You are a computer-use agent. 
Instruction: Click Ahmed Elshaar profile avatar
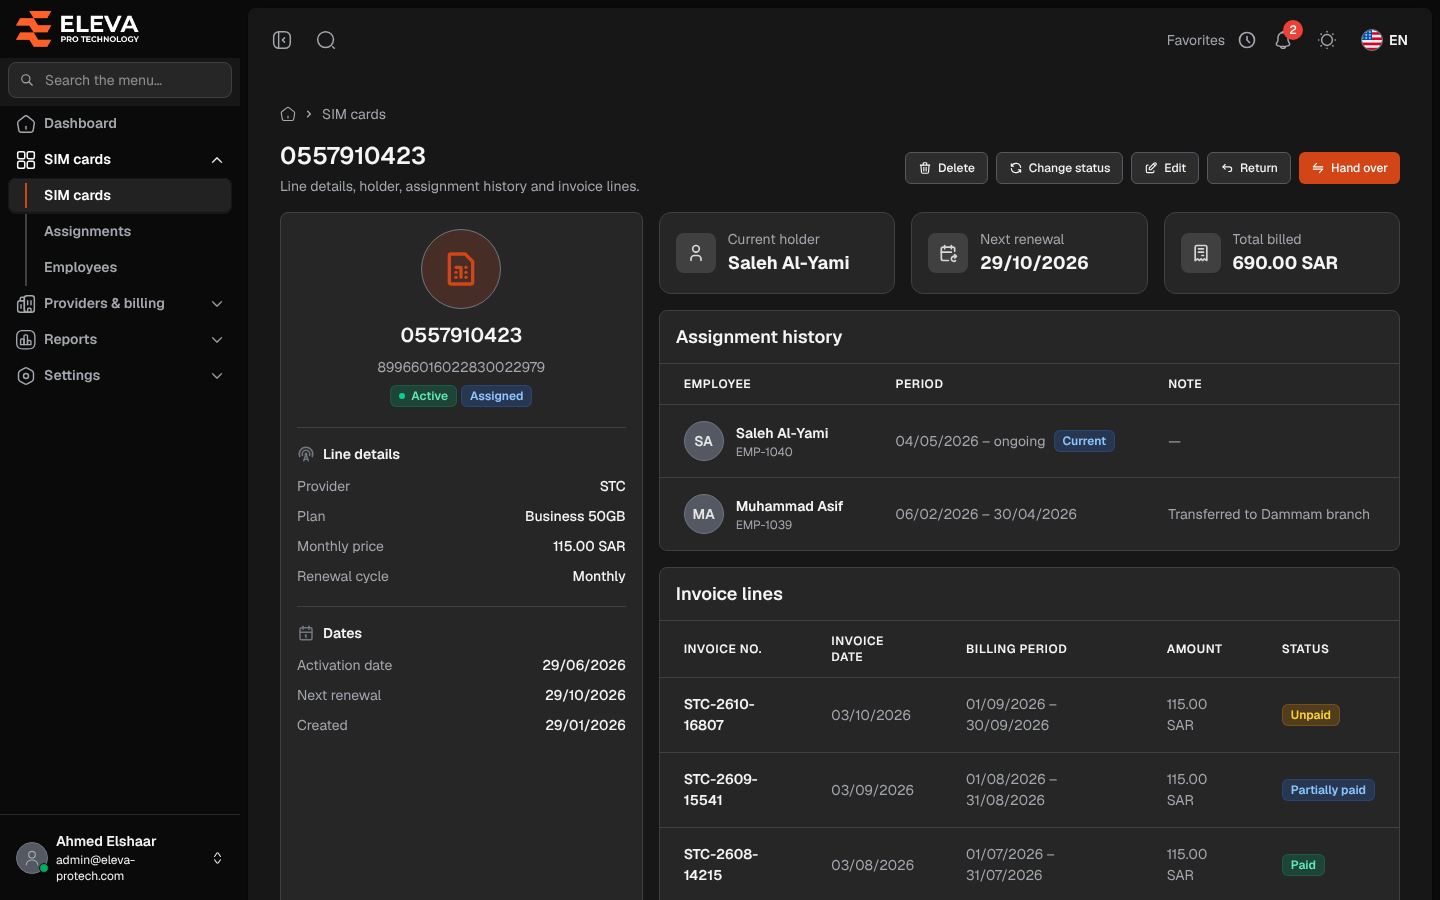(x=32, y=858)
